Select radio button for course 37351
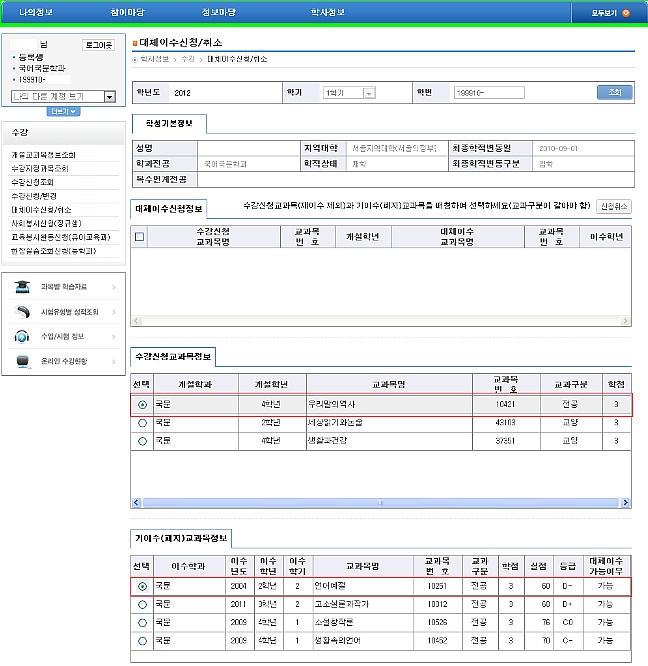The image size is (648, 666). pos(142,440)
